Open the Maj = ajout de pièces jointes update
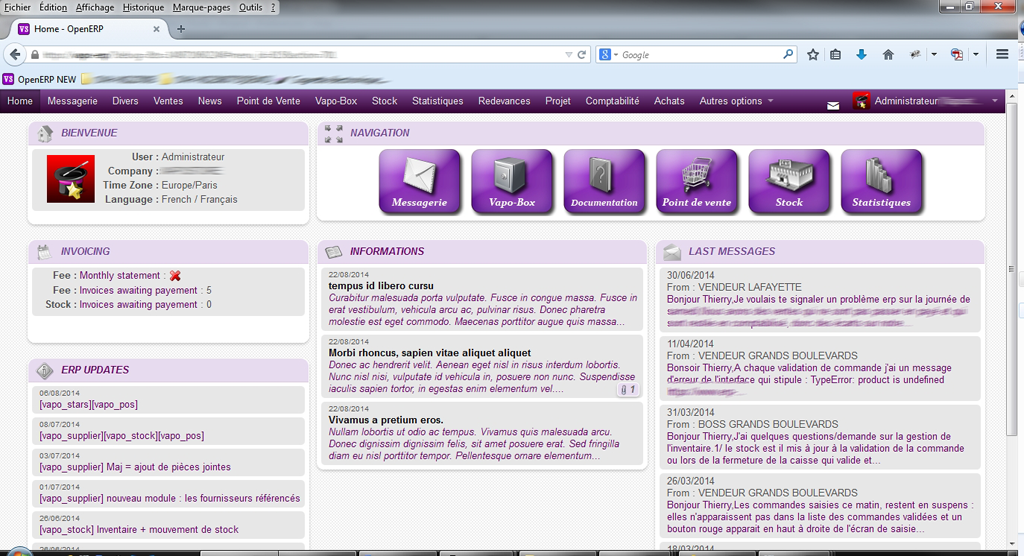1024x556 pixels. click(135, 467)
